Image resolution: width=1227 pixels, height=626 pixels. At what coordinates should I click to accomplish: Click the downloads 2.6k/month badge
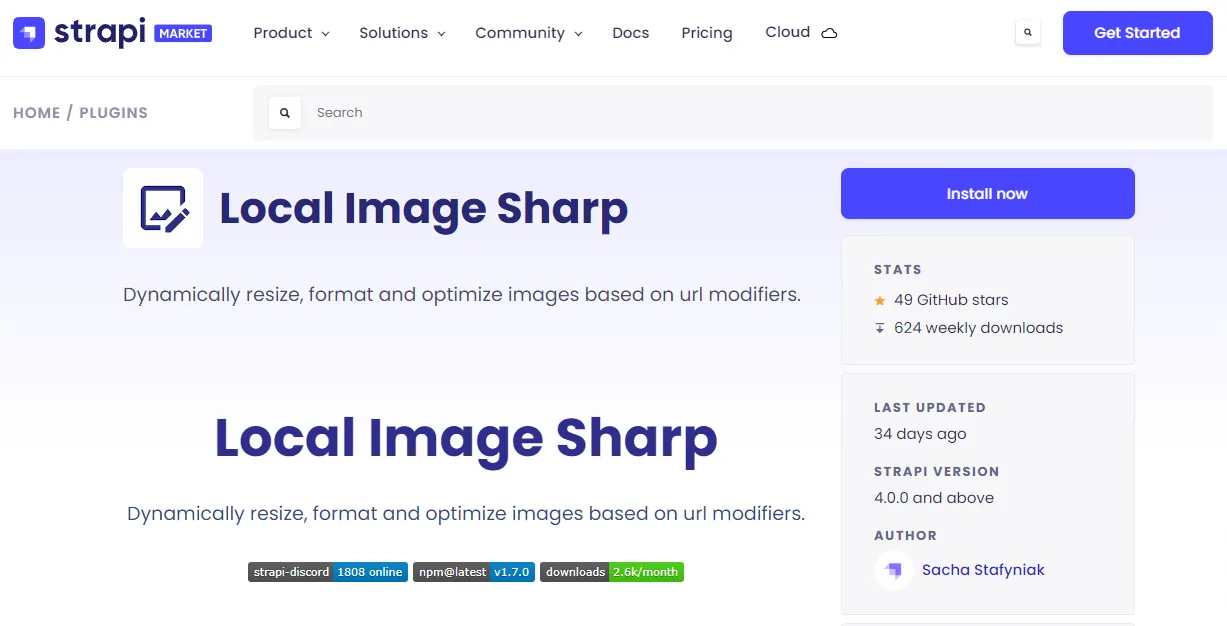(x=612, y=572)
